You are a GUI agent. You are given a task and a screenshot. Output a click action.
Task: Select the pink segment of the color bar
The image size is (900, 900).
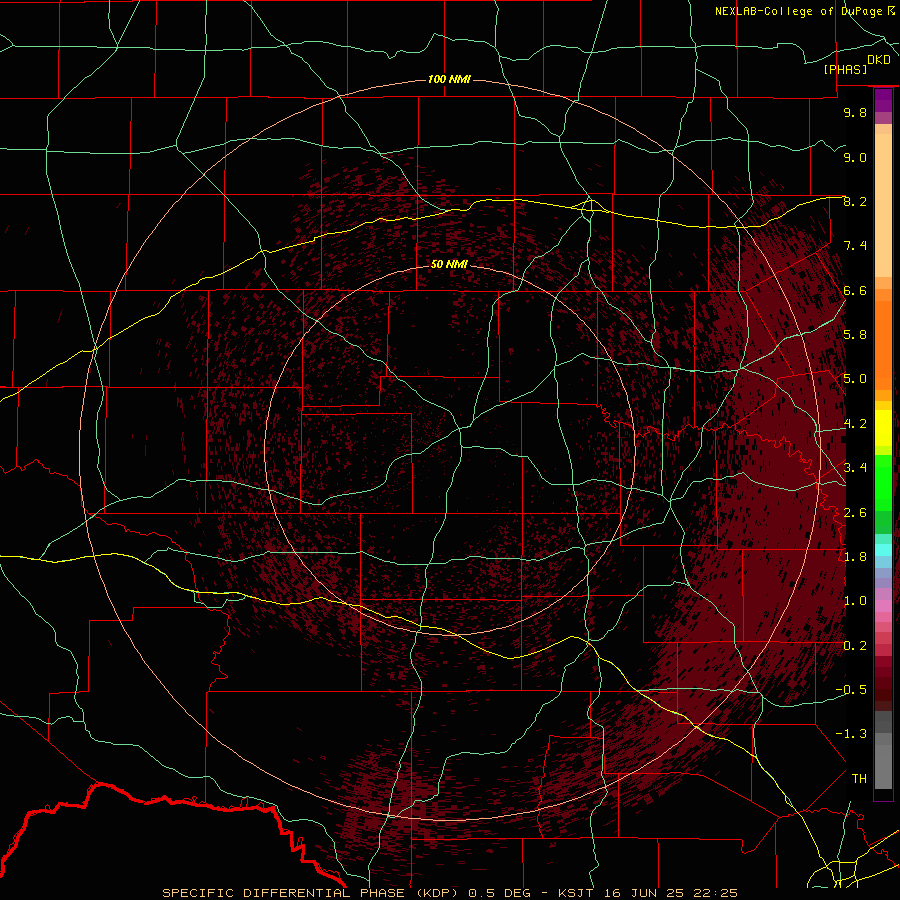883,606
